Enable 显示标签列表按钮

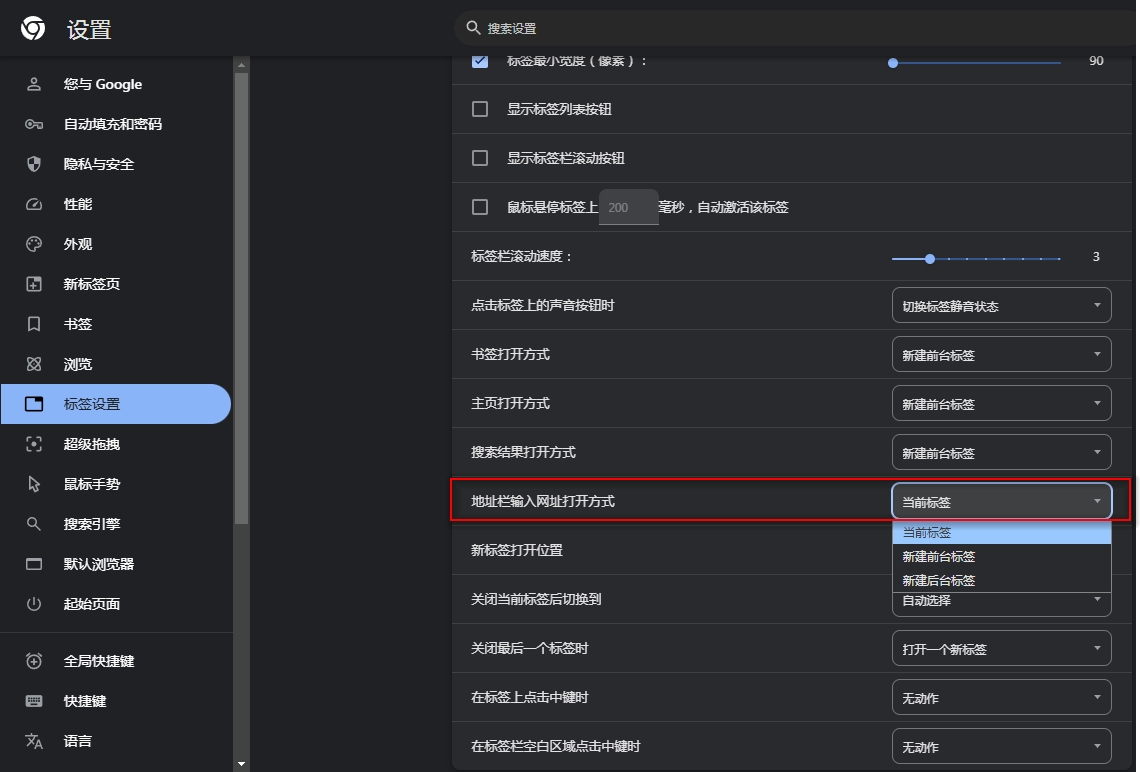(x=479, y=108)
